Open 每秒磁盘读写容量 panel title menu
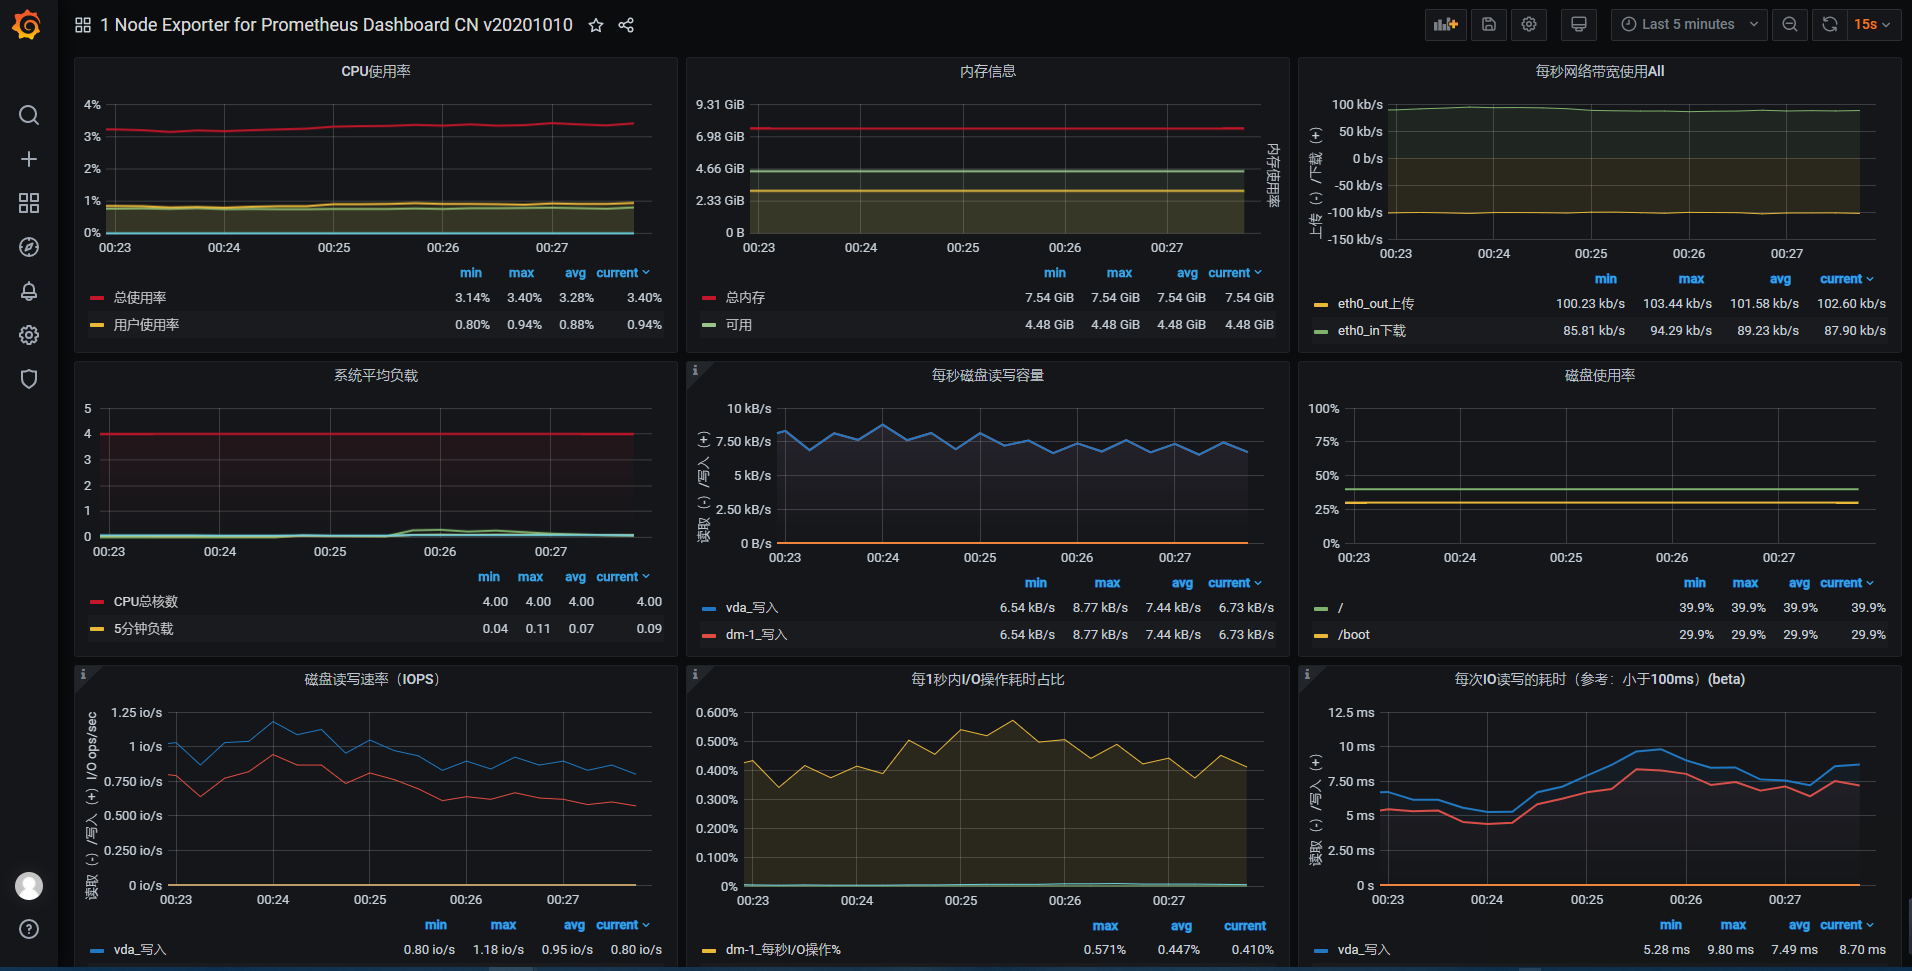 coord(988,375)
